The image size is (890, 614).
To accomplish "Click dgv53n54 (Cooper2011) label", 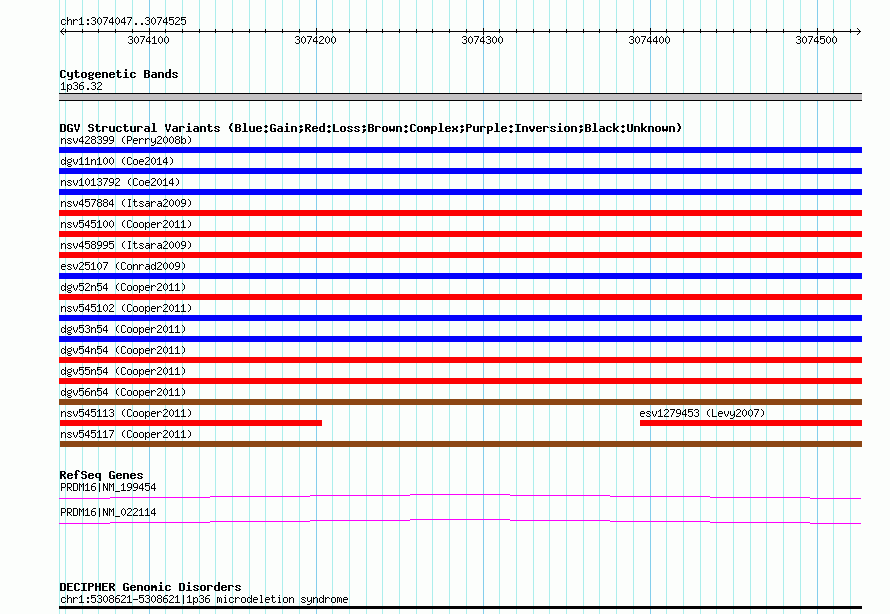I will click(123, 329).
